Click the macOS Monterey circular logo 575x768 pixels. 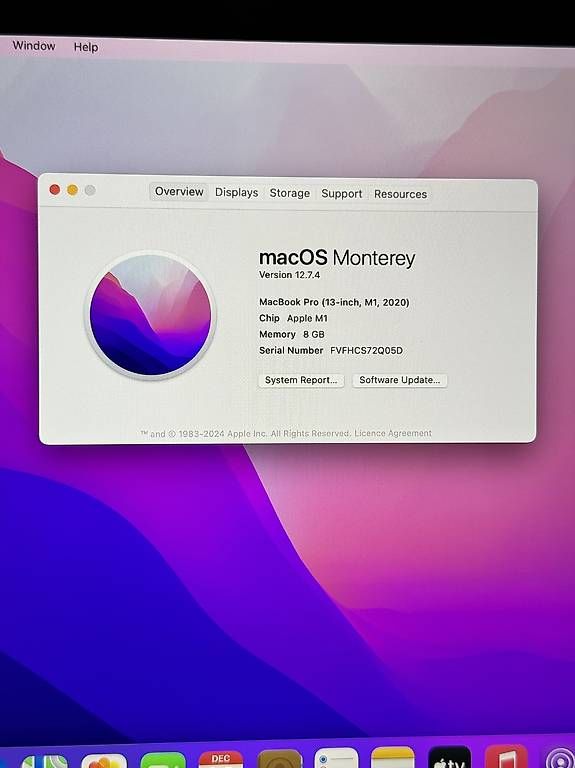(x=150, y=315)
